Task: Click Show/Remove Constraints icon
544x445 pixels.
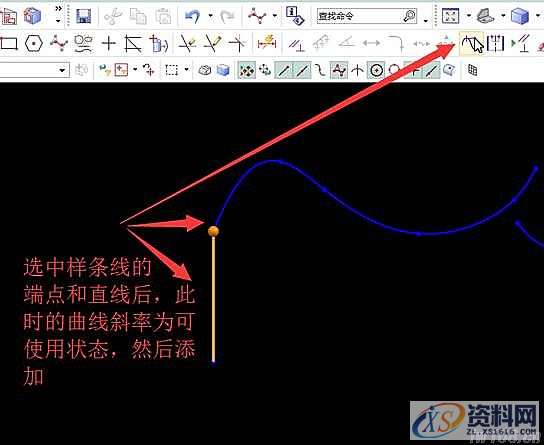Action: [x=521, y=43]
